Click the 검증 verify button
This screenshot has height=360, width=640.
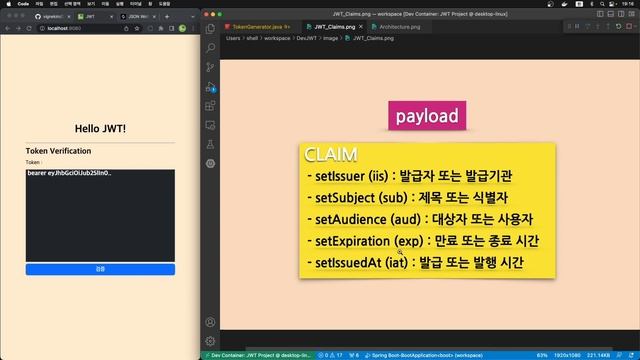[x=100, y=269]
